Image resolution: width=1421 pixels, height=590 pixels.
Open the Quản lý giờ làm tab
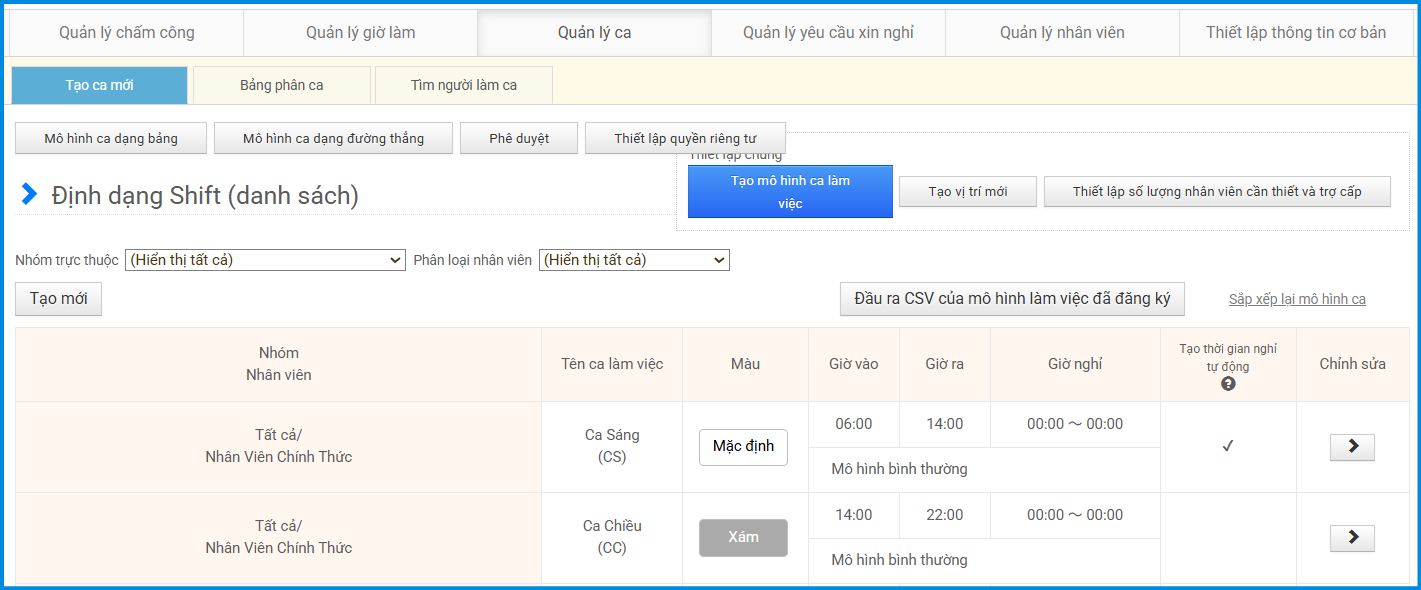[361, 33]
